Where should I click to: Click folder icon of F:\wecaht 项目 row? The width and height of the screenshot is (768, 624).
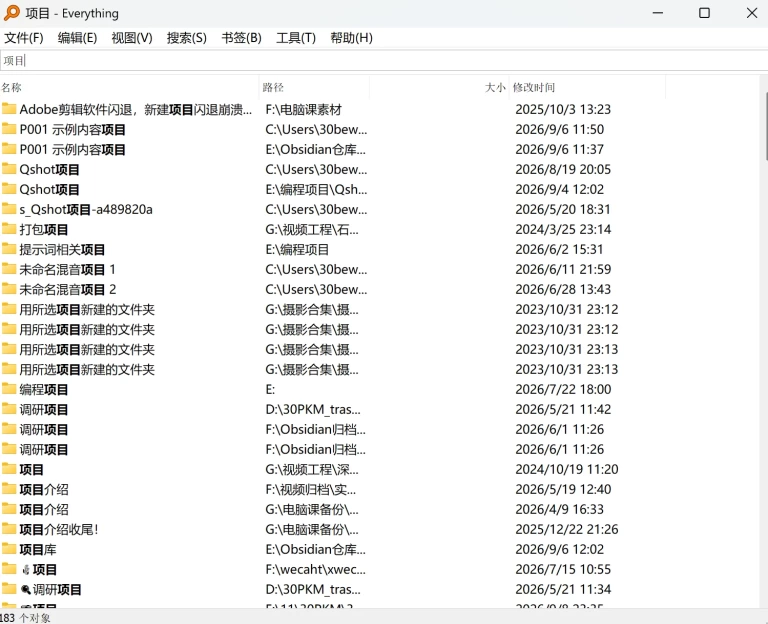pos(9,569)
